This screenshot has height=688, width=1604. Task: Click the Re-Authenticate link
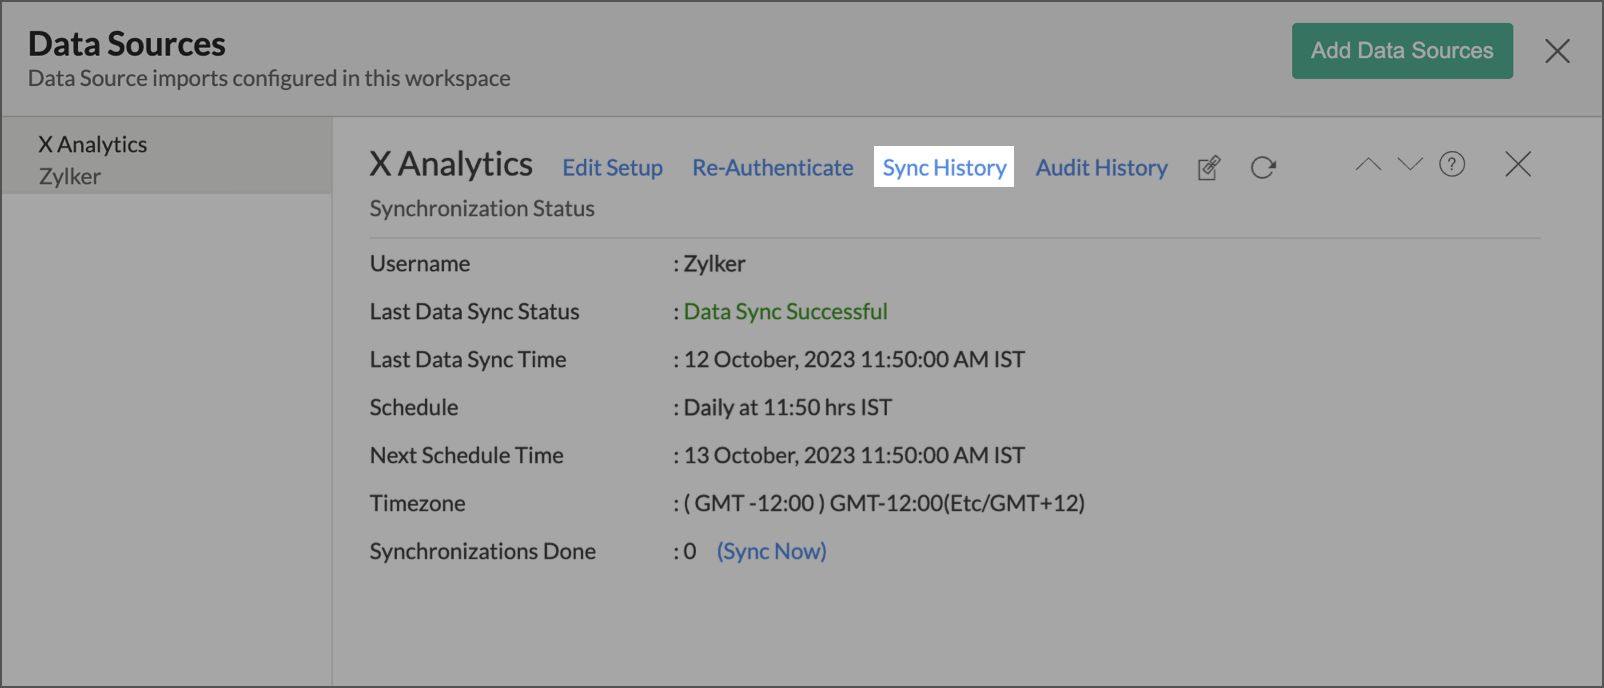coord(773,167)
